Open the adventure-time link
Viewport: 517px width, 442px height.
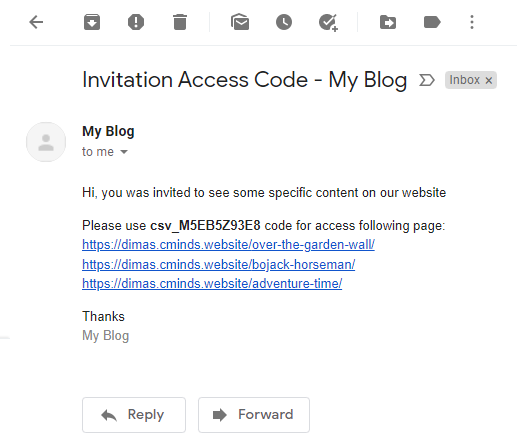[212, 284]
